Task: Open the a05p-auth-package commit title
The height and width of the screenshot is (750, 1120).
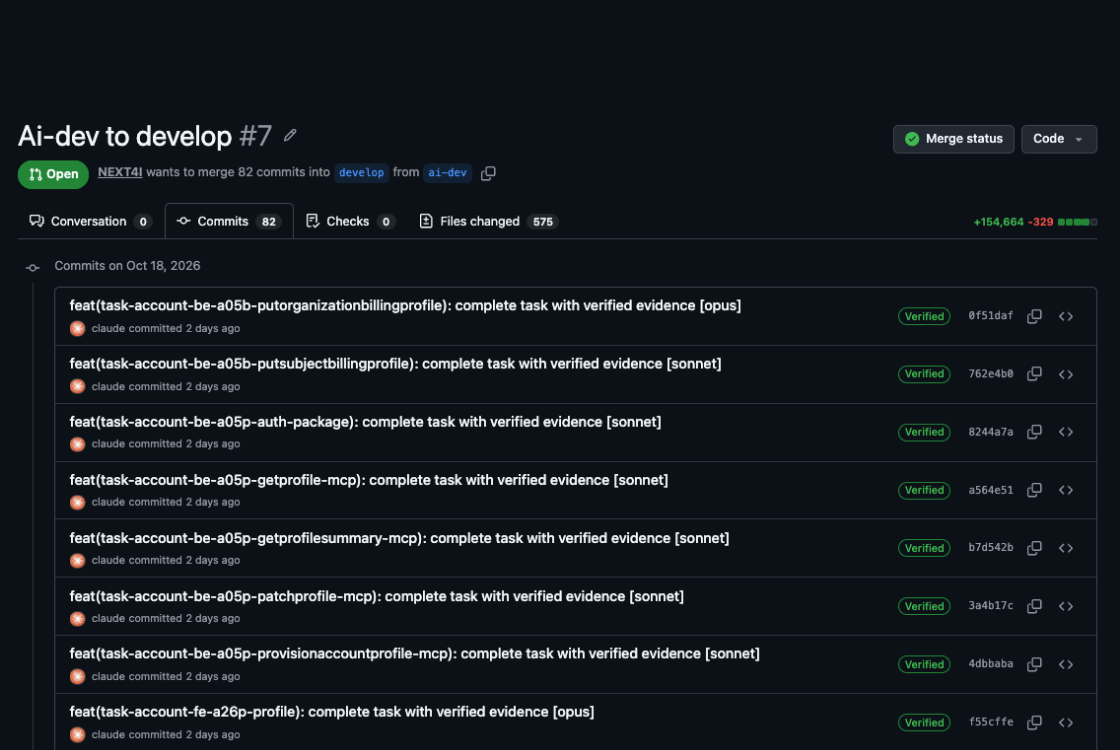Action: pyautogui.click(x=365, y=421)
